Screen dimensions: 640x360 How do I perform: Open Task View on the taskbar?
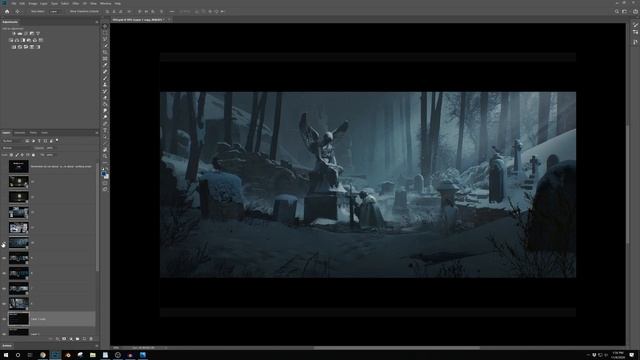(x=30, y=355)
